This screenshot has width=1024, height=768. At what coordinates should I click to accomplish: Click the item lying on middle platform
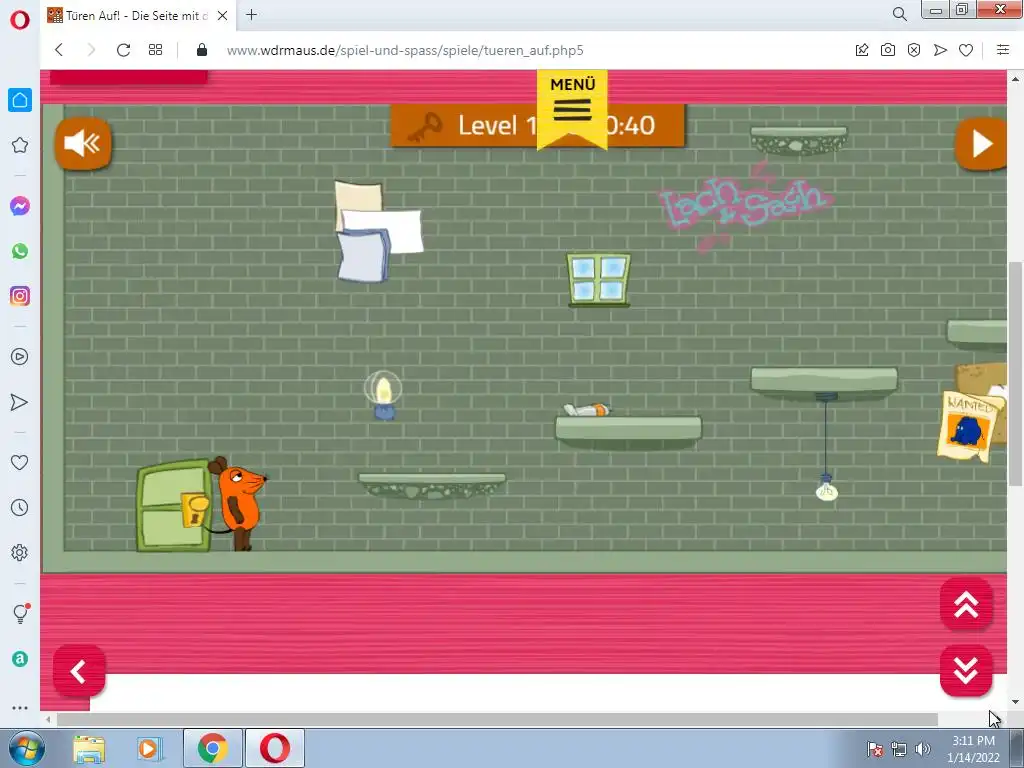point(586,409)
